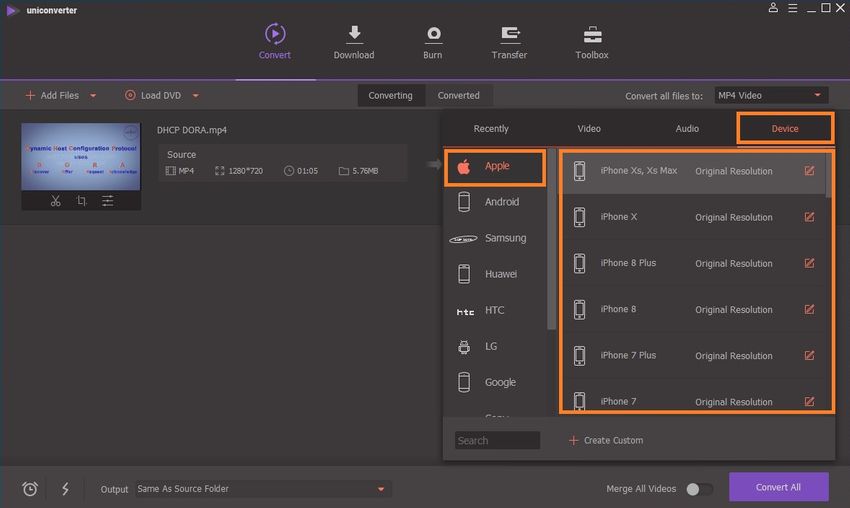Open the MP4 Video format dropdown
This screenshot has height=508, width=850.
point(771,95)
